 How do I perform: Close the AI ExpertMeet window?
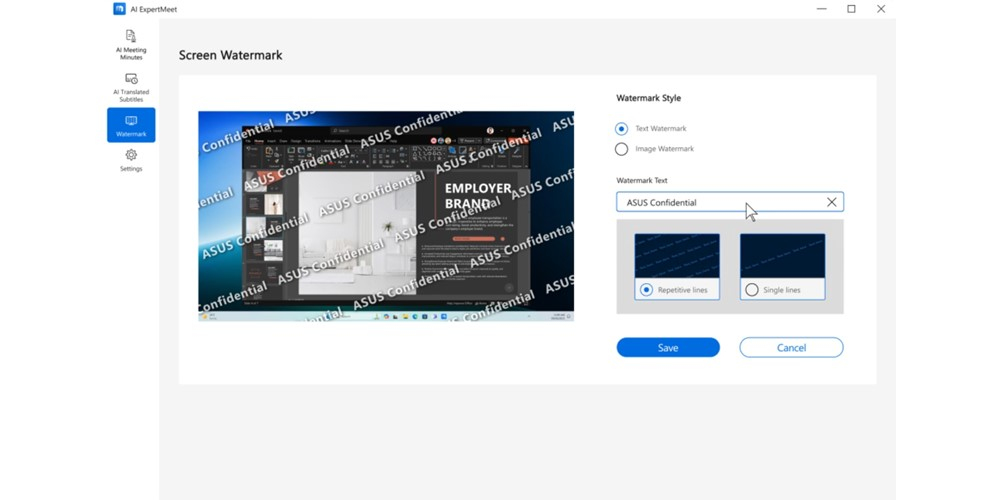881,9
